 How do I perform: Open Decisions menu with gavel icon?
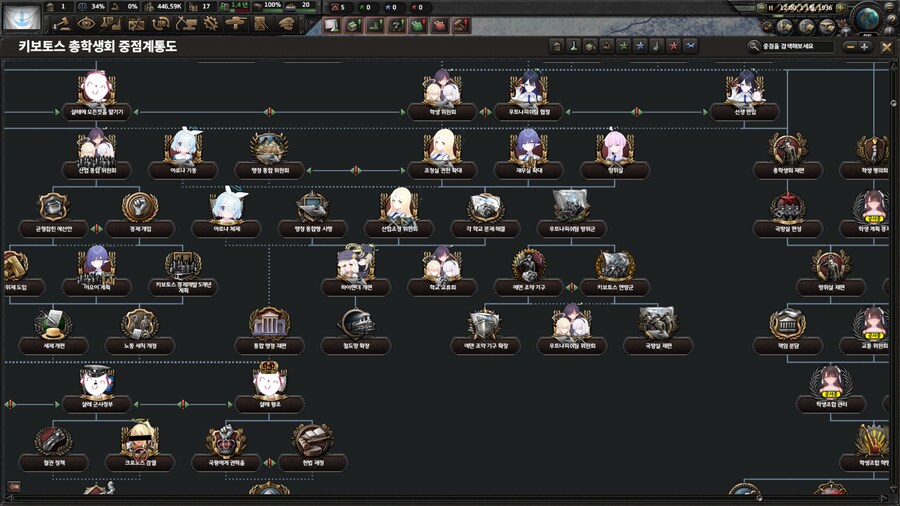click(62, 23)
